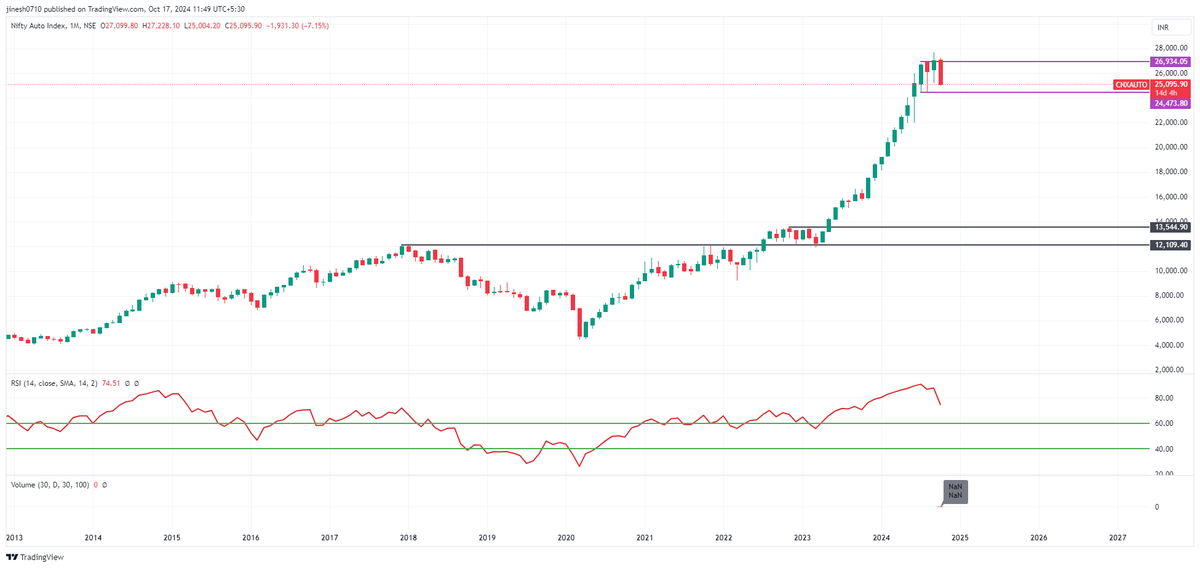This screenshot has height=568, width=1200.
Task: Click the 2025 label on time axis
Action: [960, 537]
